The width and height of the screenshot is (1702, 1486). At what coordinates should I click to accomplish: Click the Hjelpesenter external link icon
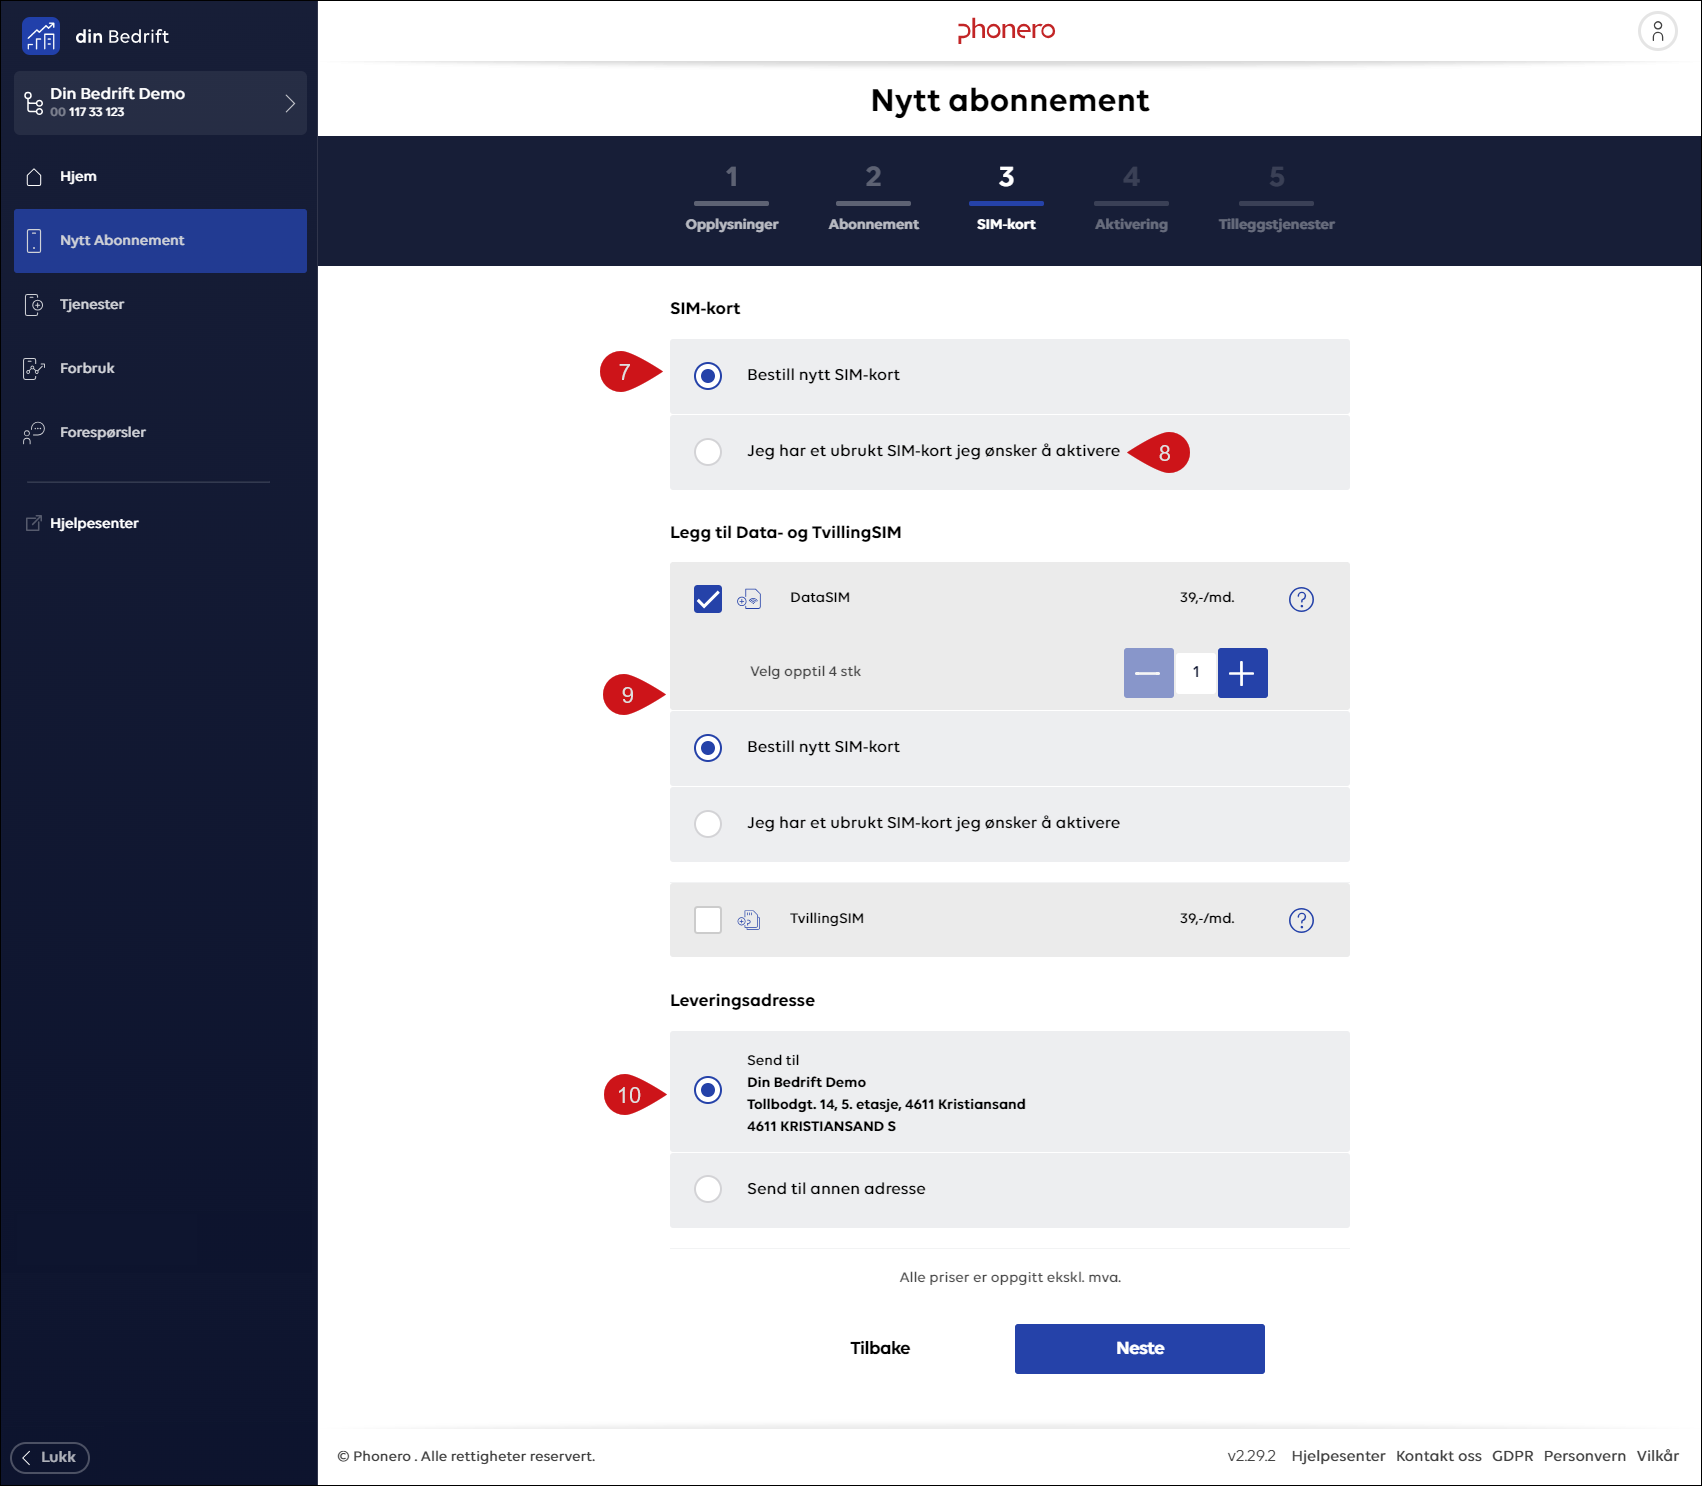33,523
